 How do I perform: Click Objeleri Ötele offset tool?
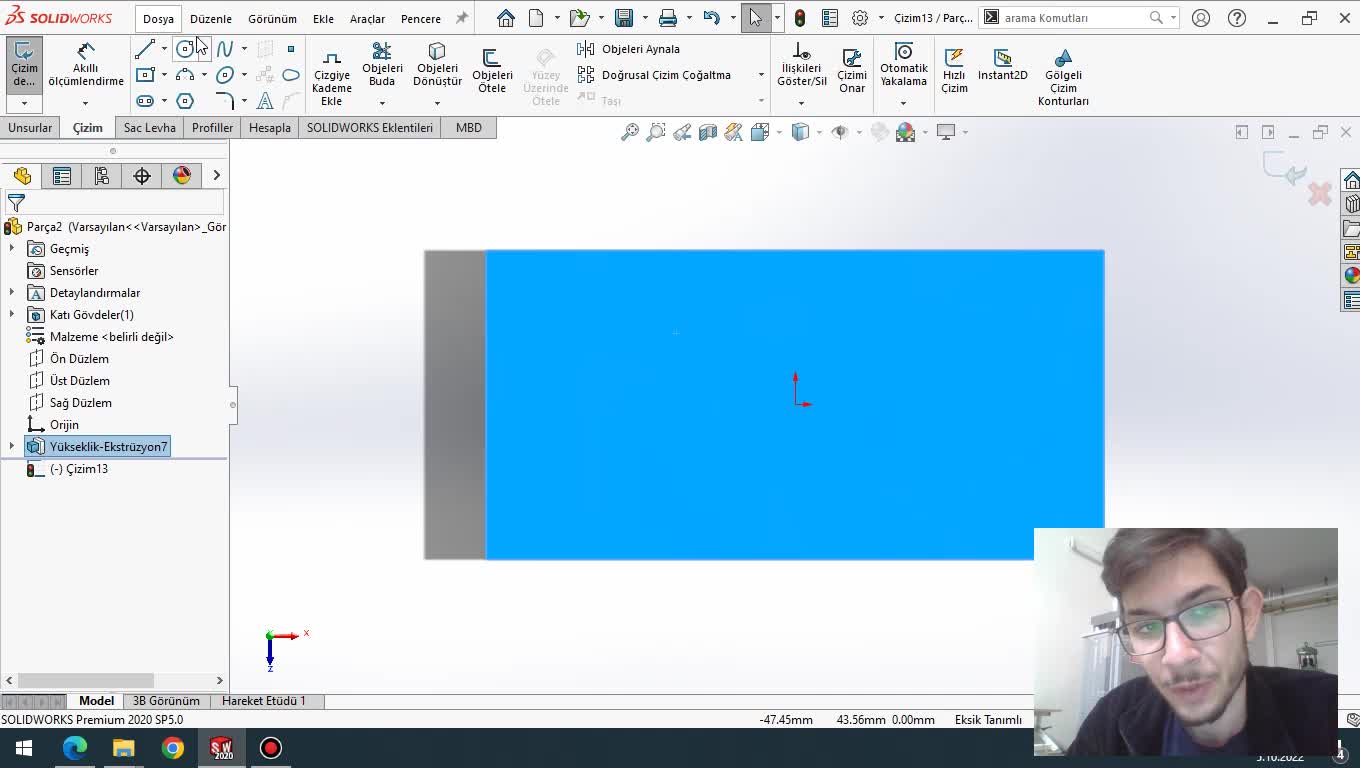click(492, 70)
